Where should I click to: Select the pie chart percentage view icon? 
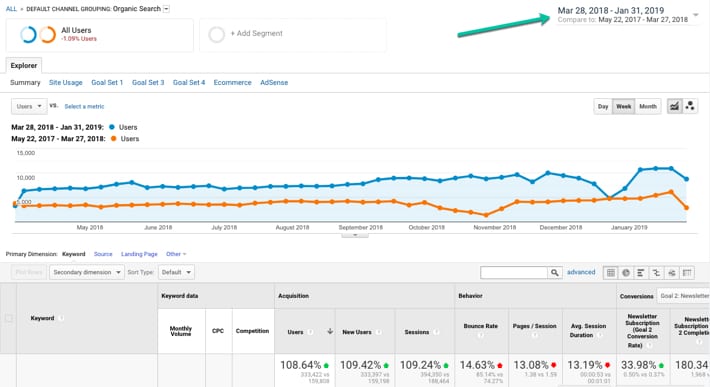[626, 272]
